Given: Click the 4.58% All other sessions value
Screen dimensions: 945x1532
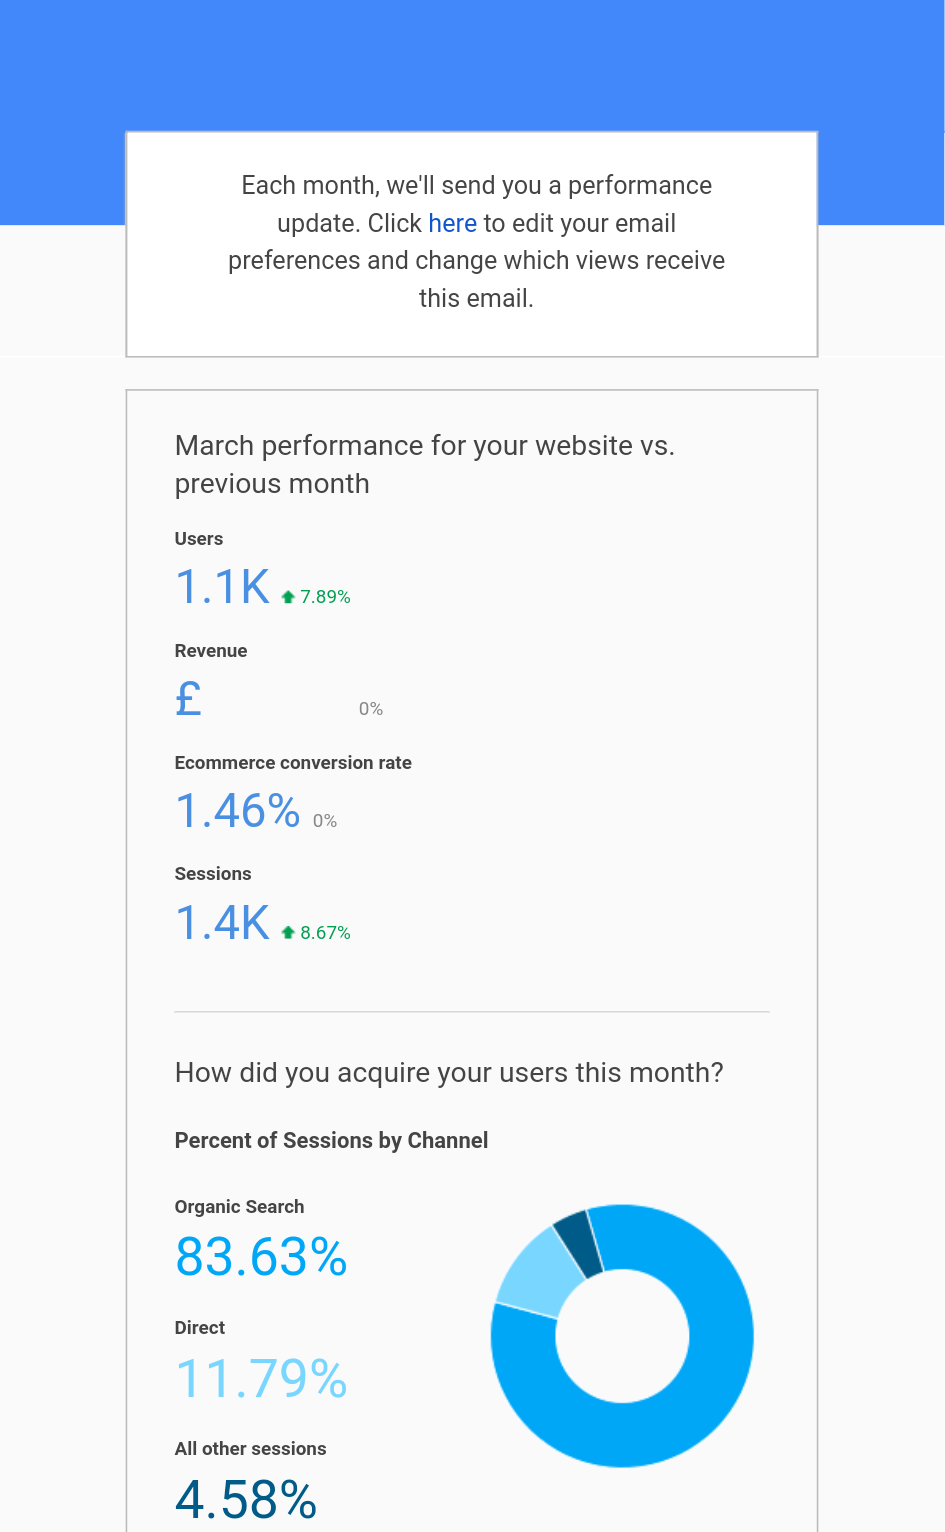Looking at the screenshot, I should pos(246,1500).
